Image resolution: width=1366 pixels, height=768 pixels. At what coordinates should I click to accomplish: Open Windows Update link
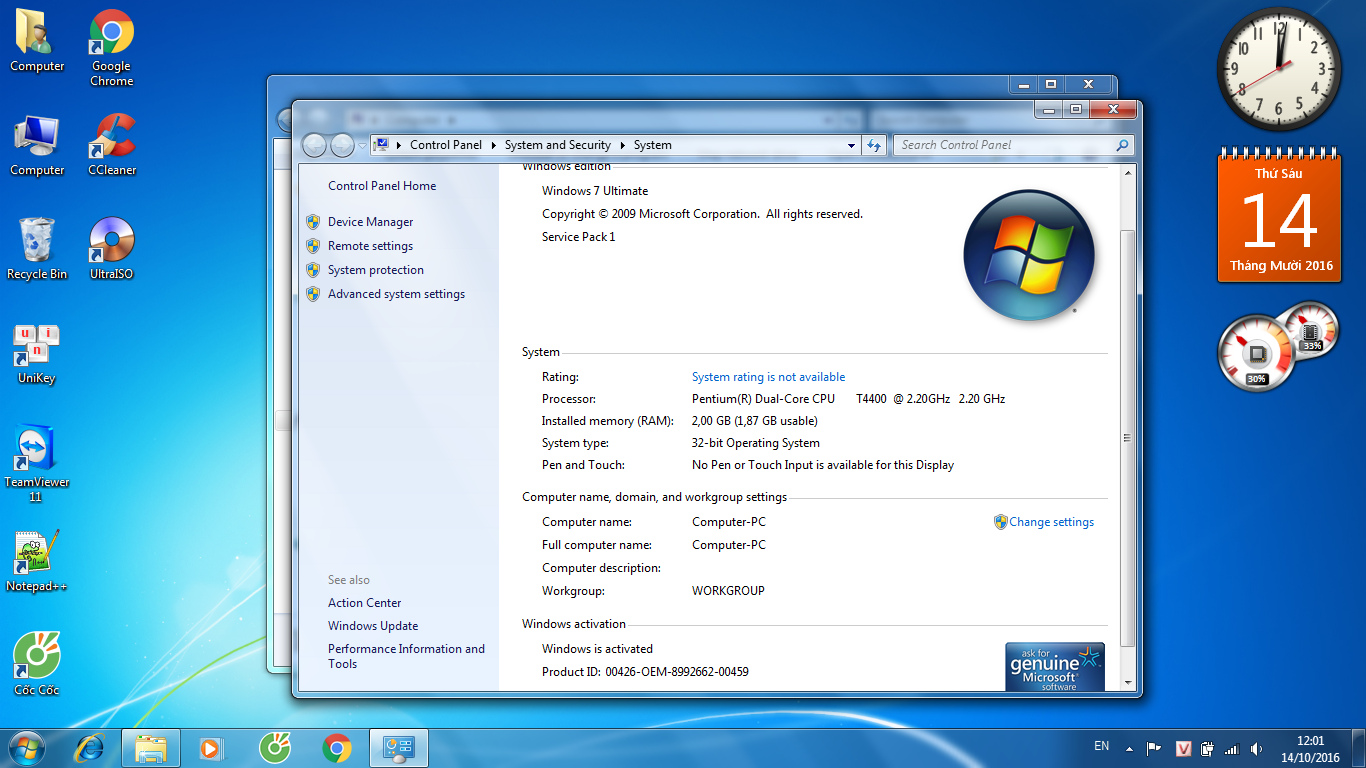(373, 626)
